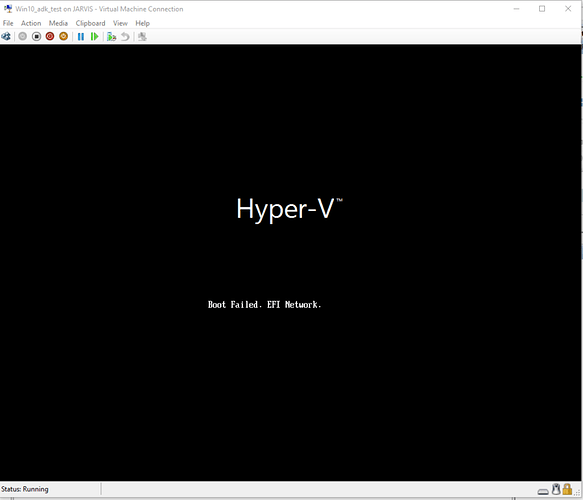This screenshot has width=583, height=500.
Task: Click the mouse status icon in status bar
Action: (556, 489)
